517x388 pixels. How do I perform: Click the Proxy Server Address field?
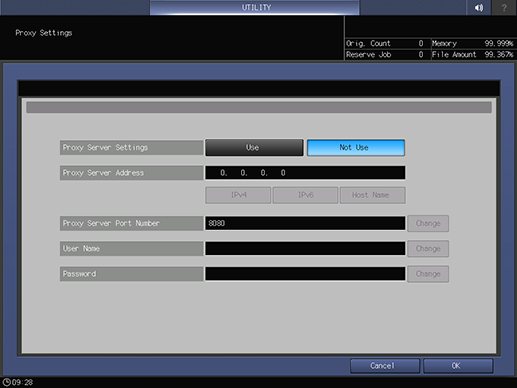click(305, 173)
